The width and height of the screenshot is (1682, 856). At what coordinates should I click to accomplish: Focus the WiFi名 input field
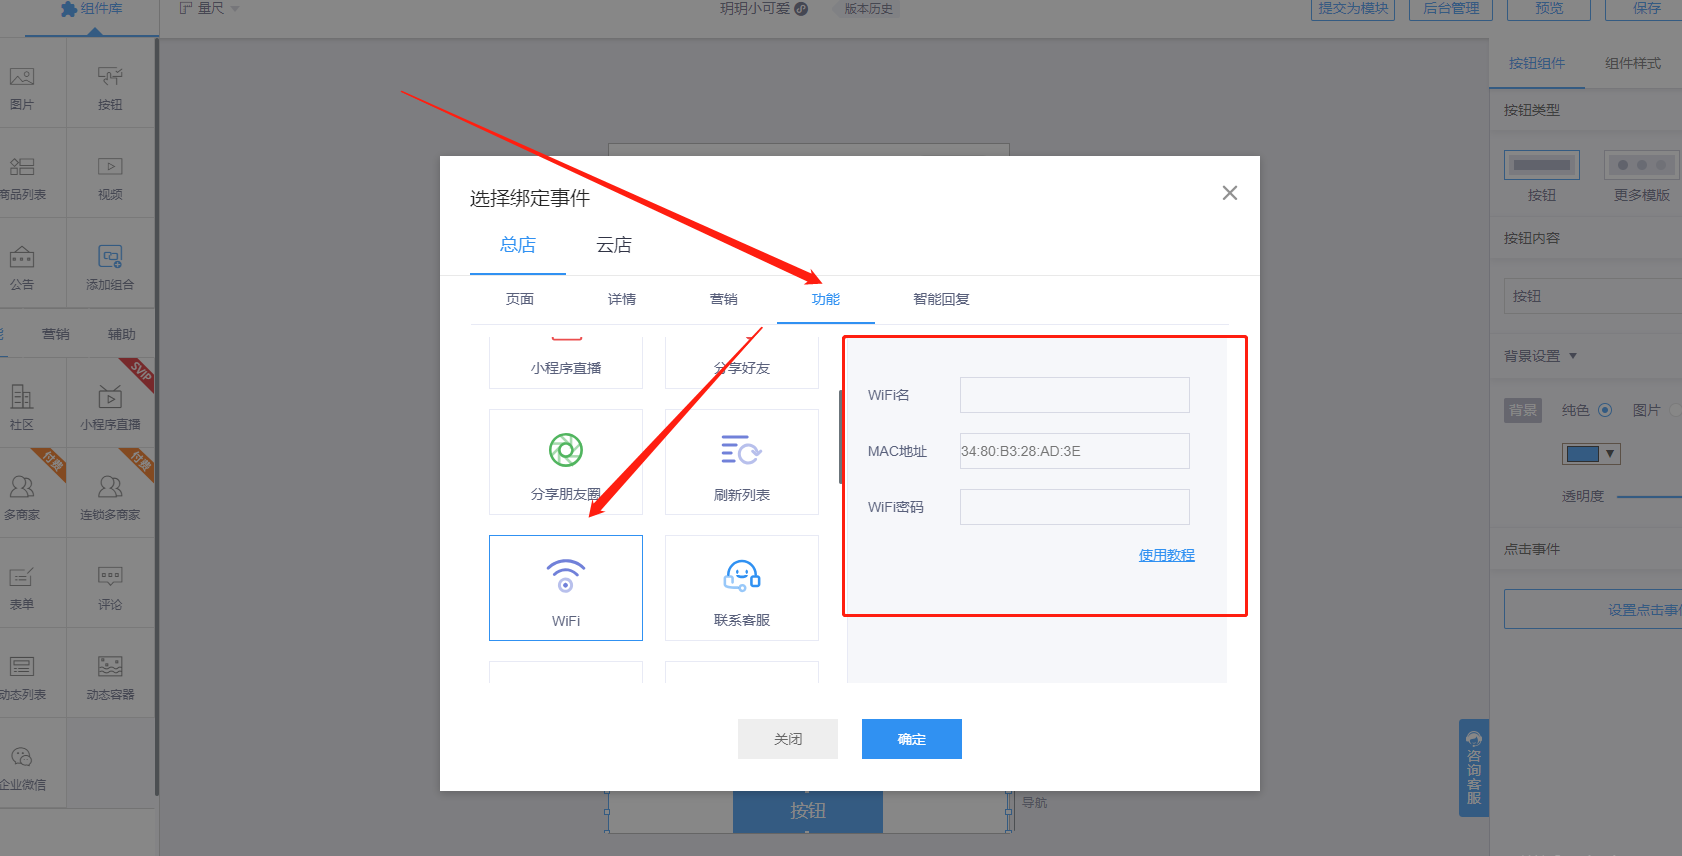[1075, 395]
